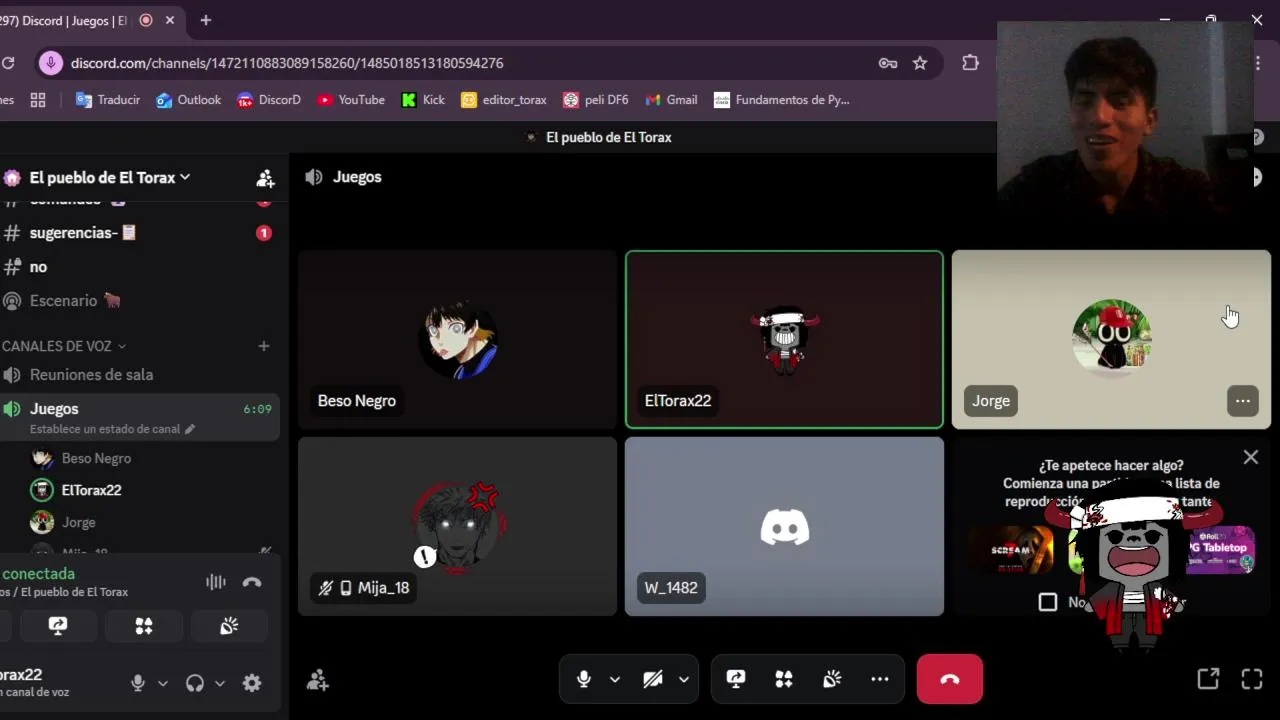
Task: Open editor_torax bookmark
Action: click(x=504, y=100)
